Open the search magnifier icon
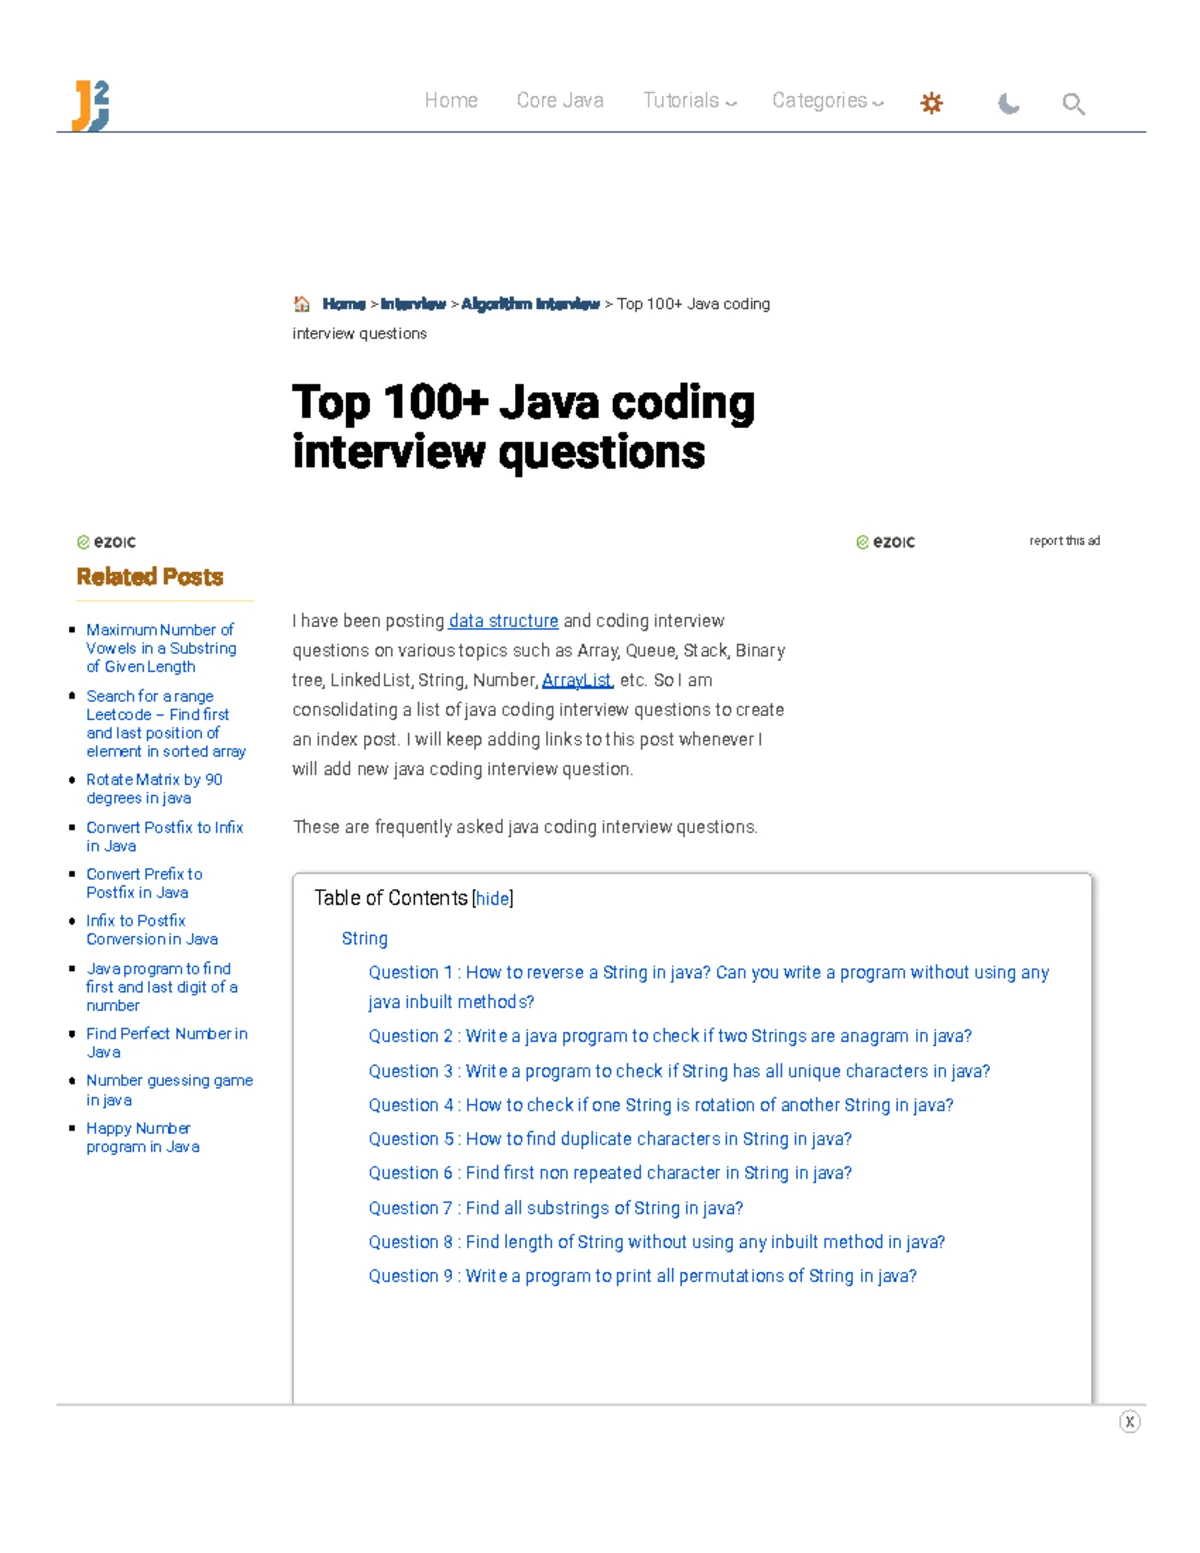The height and width of the screenshot is (1553, 1200). point(1073,104)
